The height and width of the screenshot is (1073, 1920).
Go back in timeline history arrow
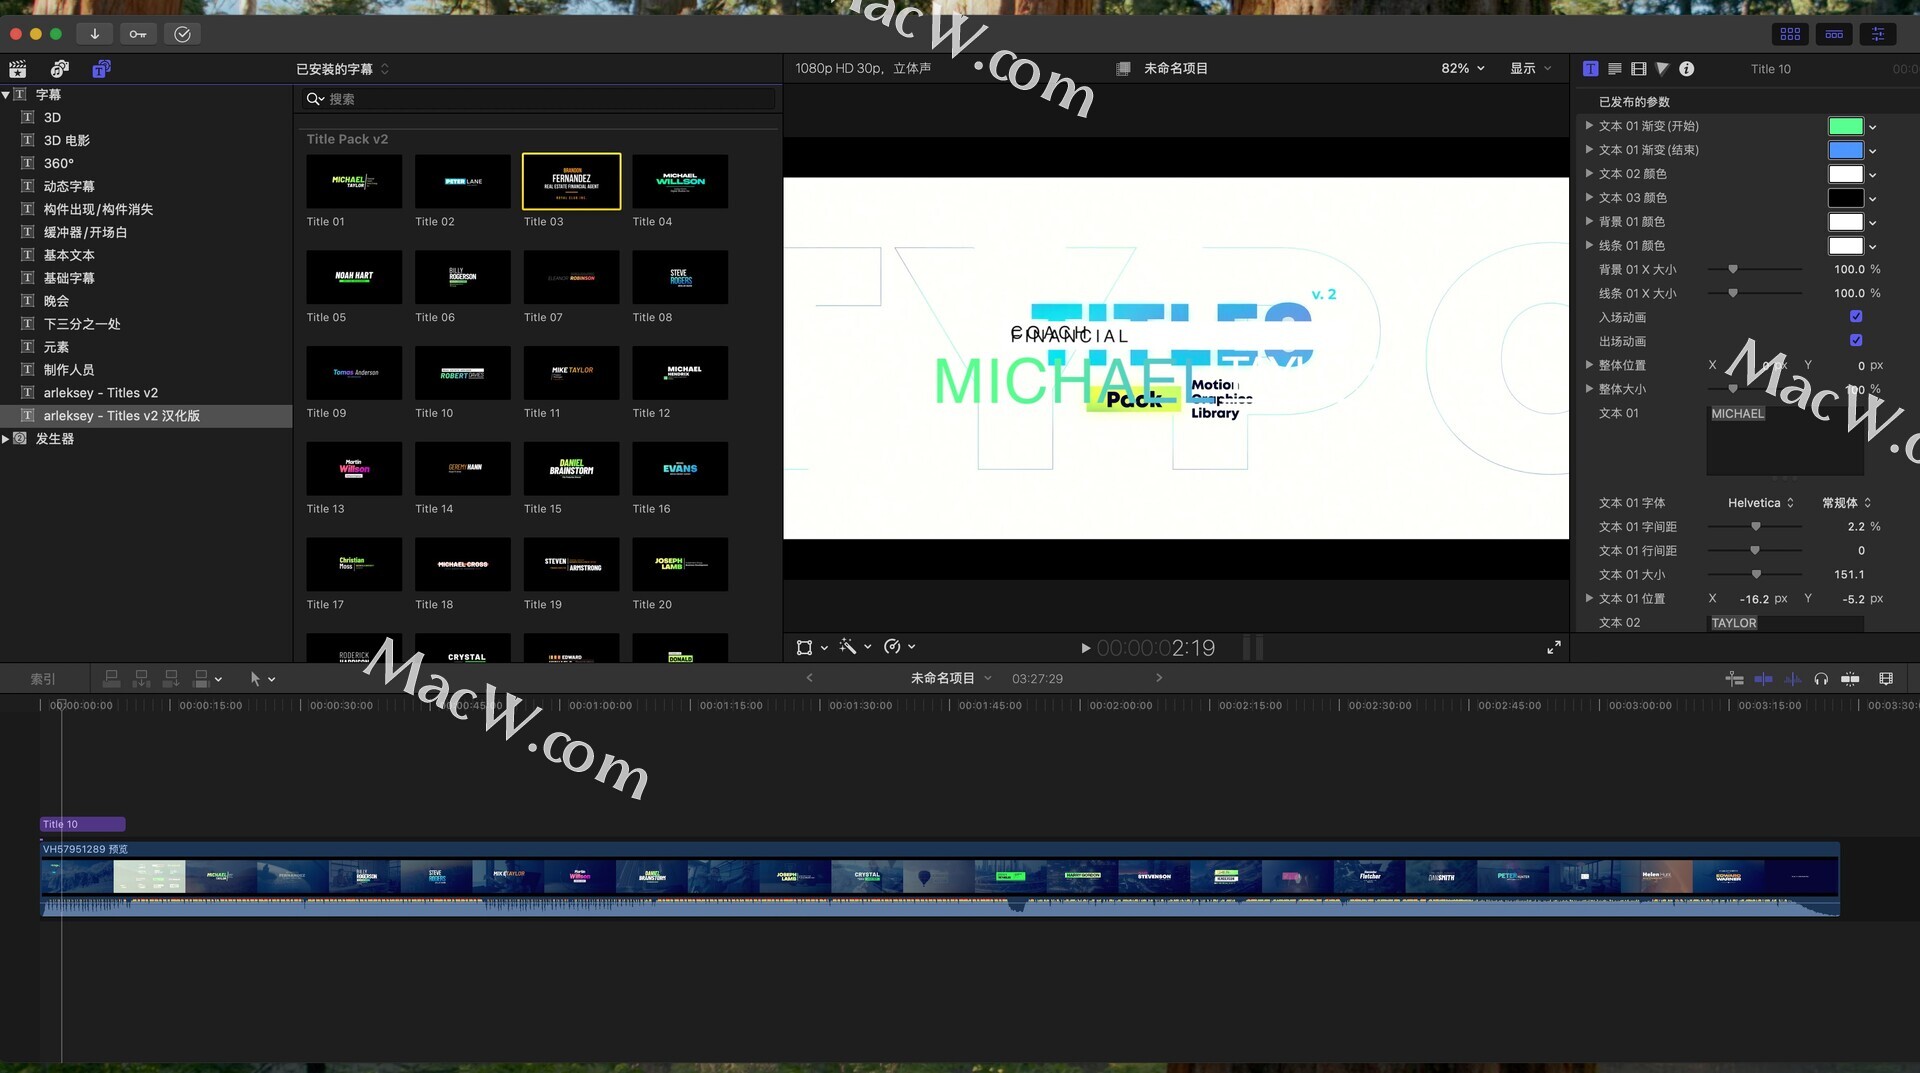coord(809,678)
